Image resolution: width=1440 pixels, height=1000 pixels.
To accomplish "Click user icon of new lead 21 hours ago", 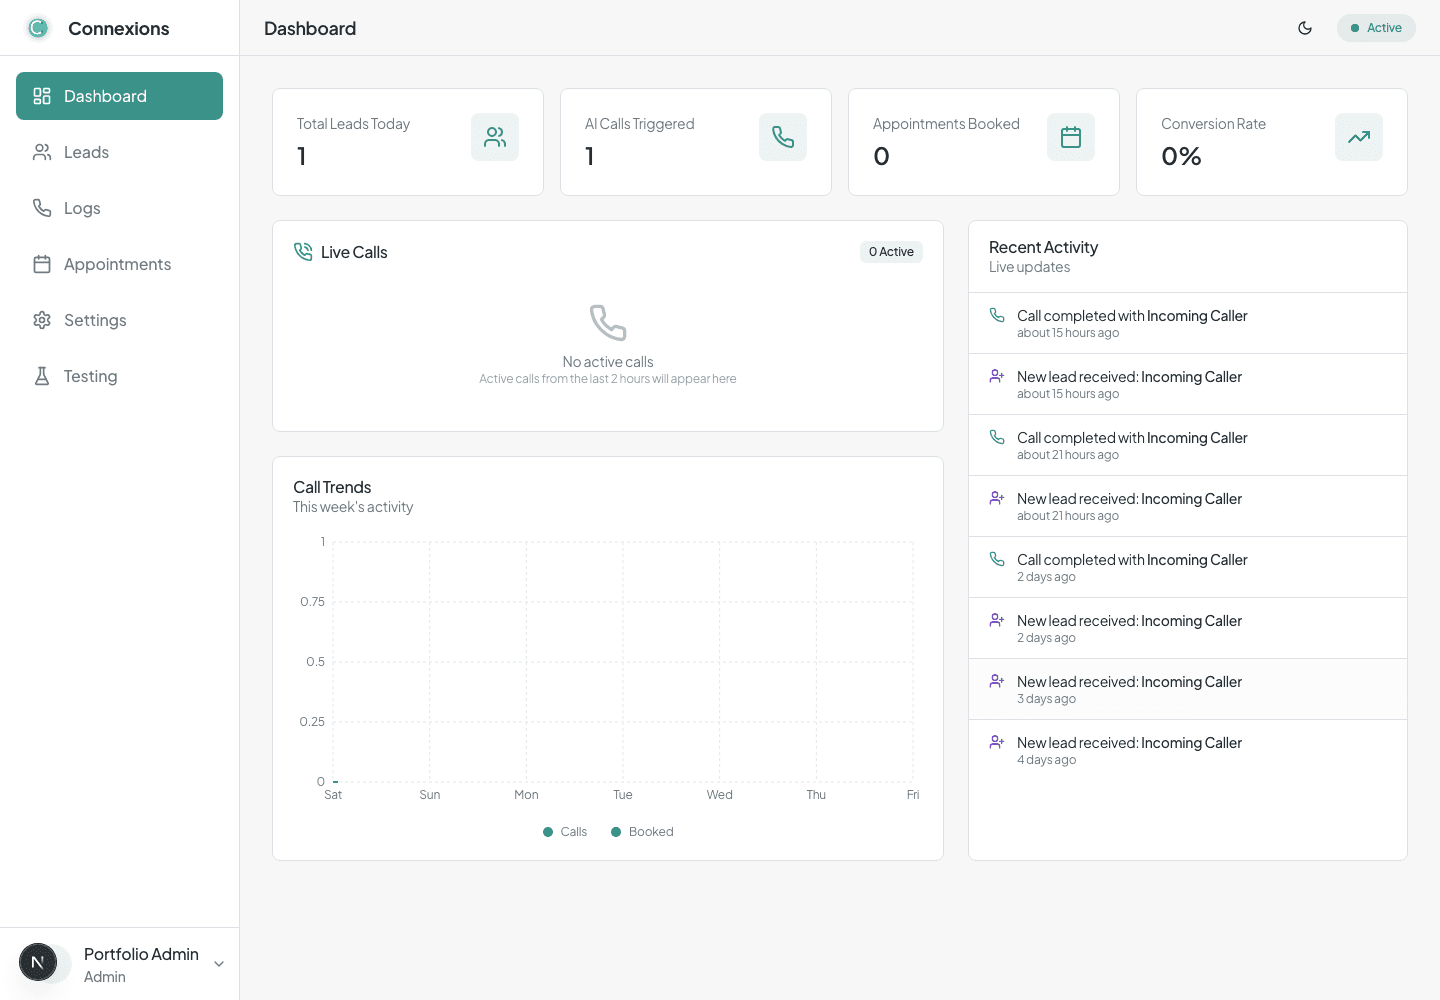I will coord(997,498).
